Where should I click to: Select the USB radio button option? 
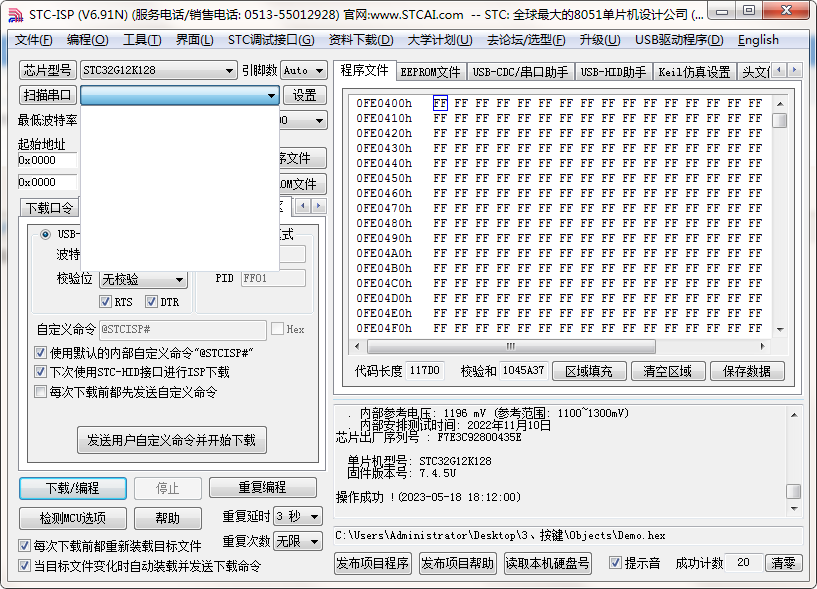click(x=45, y=234)
